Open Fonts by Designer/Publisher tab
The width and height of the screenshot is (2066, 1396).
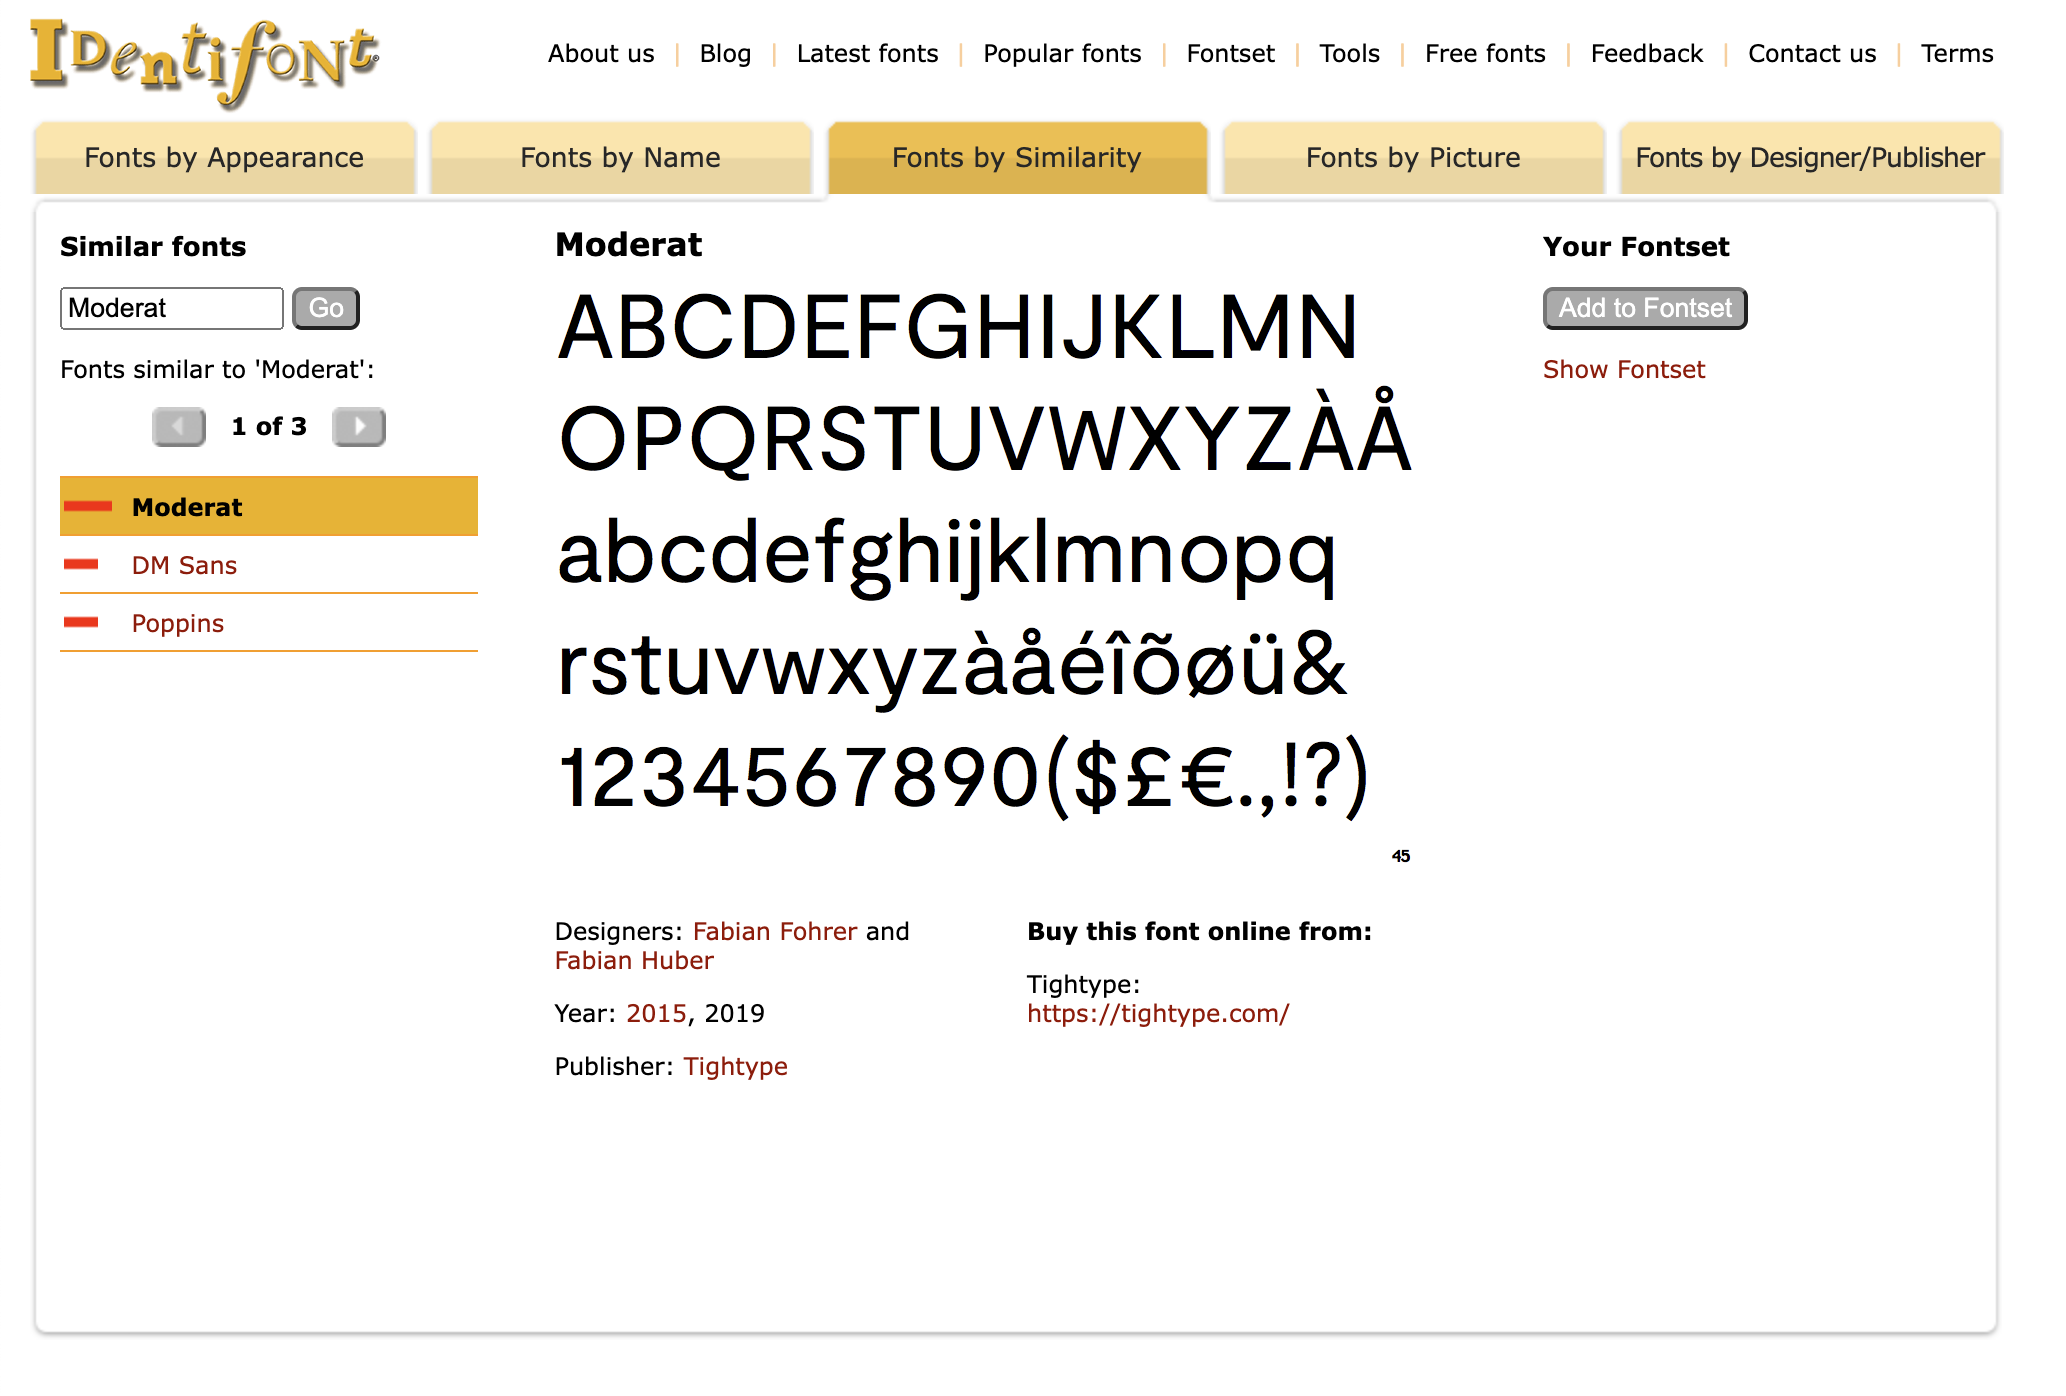(x=1809, y=158)
